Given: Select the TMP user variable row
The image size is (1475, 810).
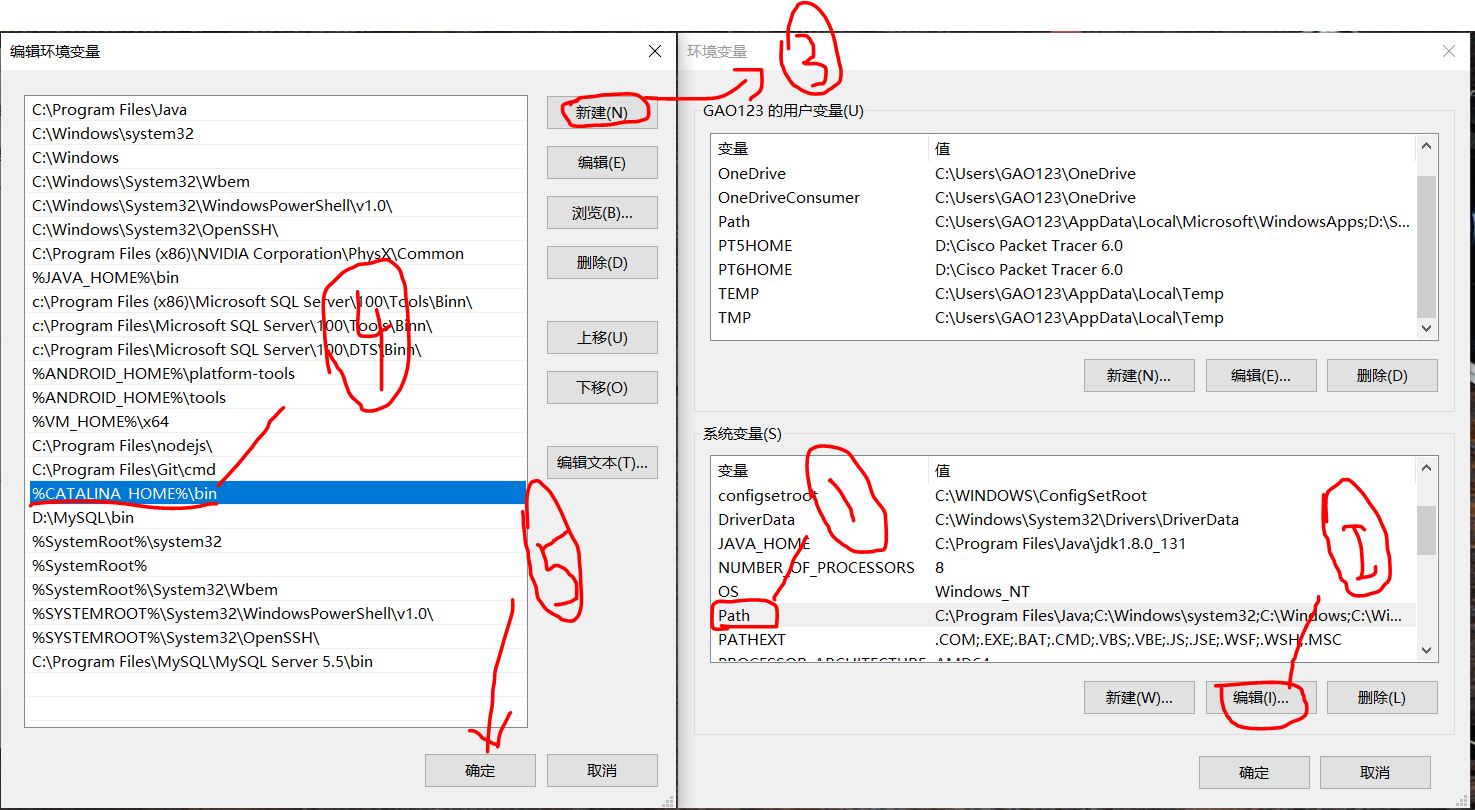Looking at the screenshot, I should click(1064, 317).
